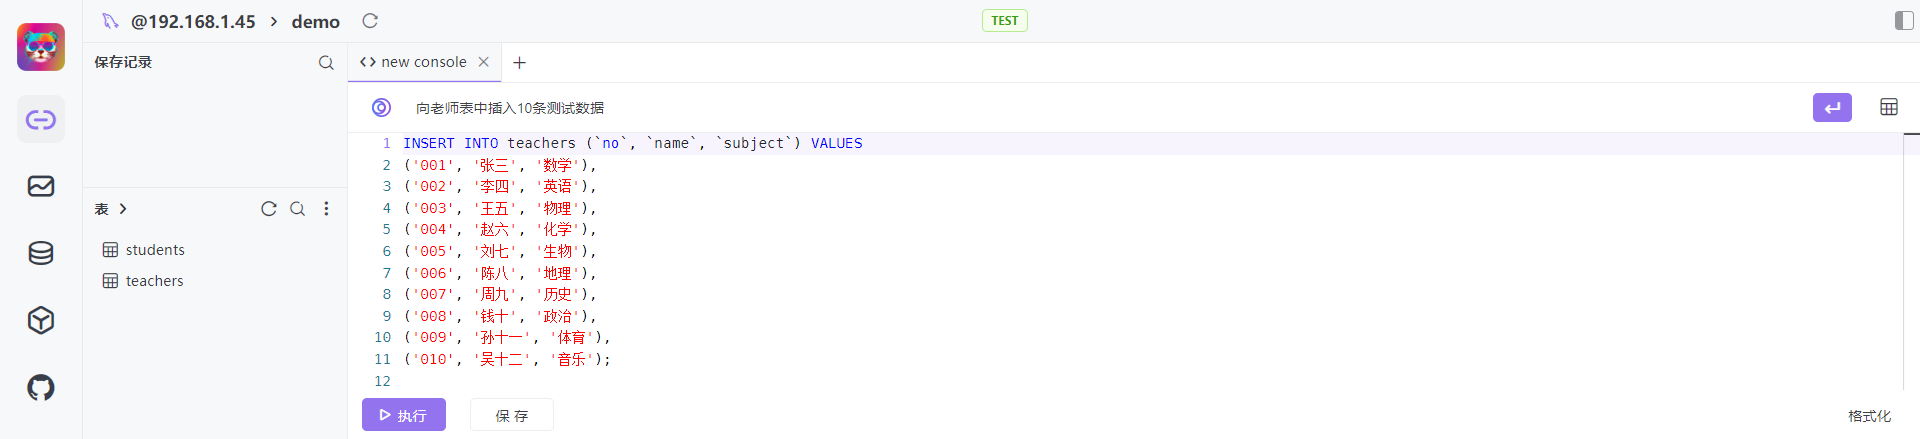This screenshot has height=439, width=1920.
Task: Open the dashboard chart icon in sidebar
Action: [41, 186]
